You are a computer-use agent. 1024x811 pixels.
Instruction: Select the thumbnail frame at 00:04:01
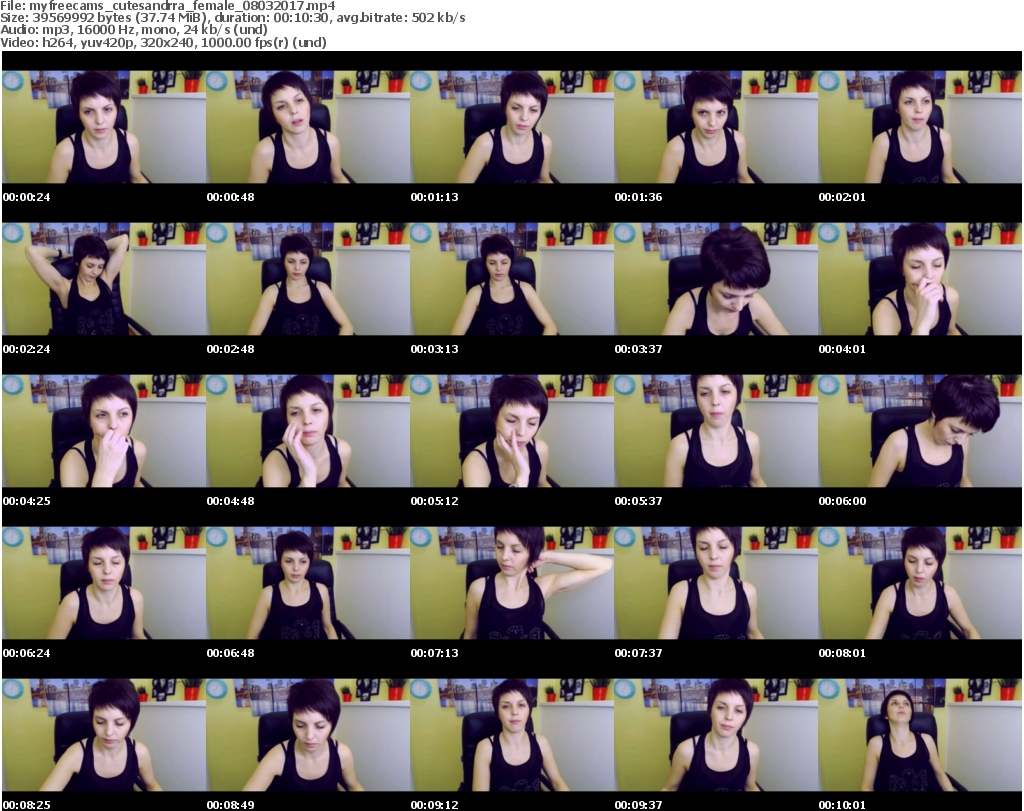(920, 279)
